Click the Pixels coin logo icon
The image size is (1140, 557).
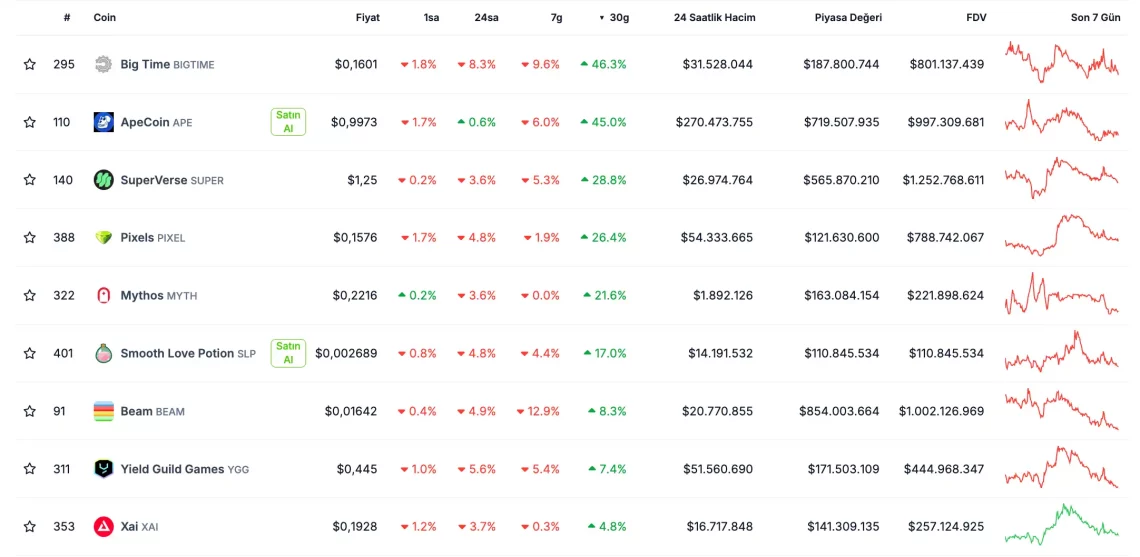click(x=103, y=238)
